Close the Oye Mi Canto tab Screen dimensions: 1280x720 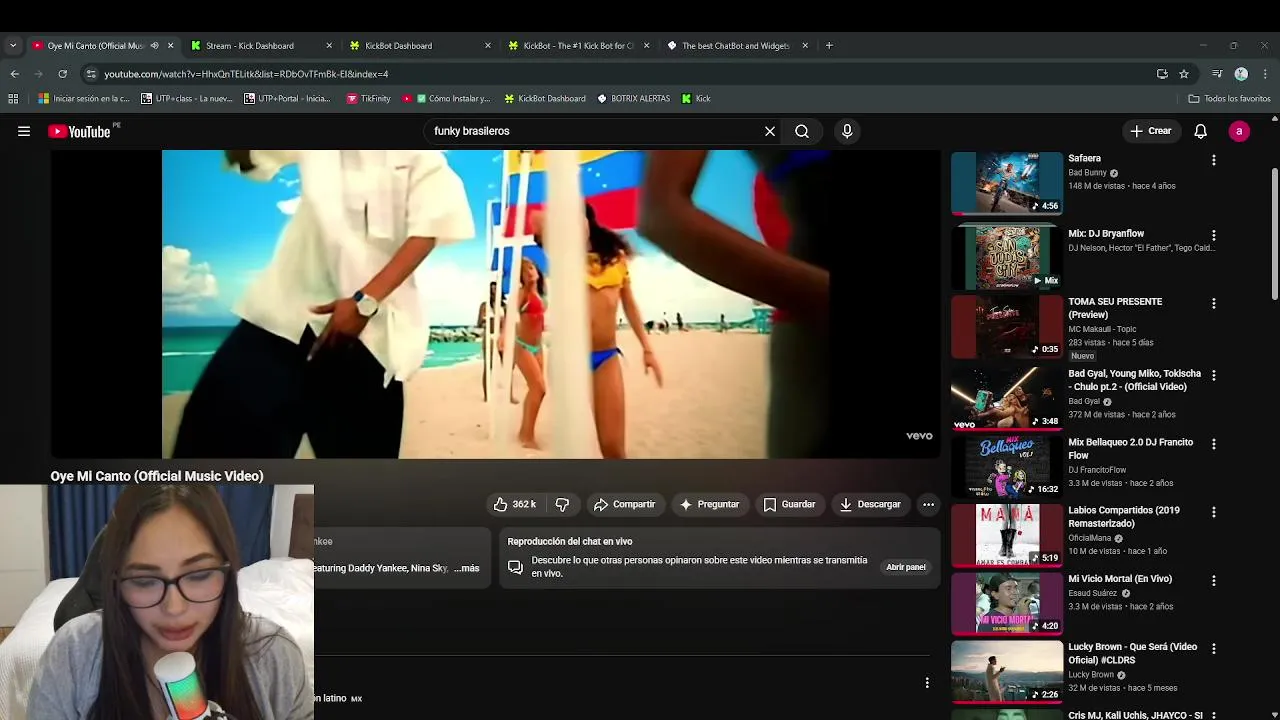(170, 45)
